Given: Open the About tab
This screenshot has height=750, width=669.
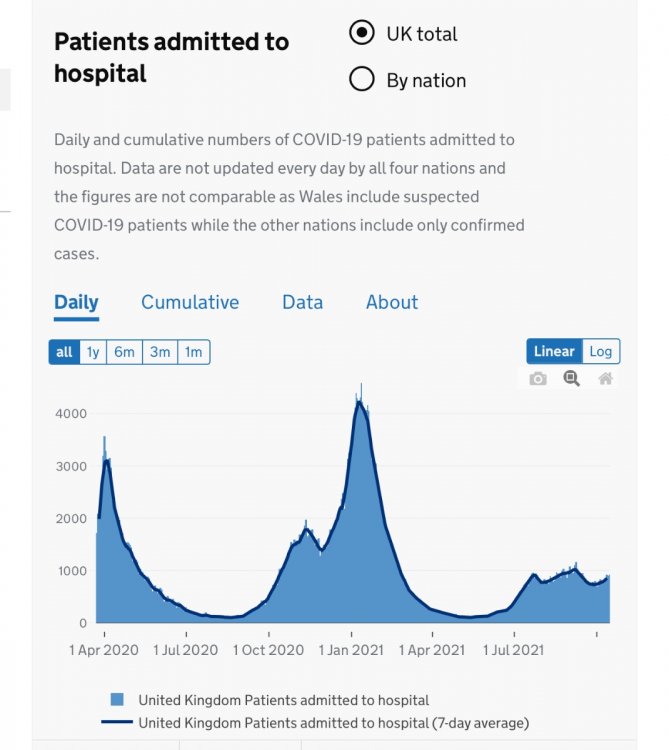Looking at the screenshot, I should 392,302.
